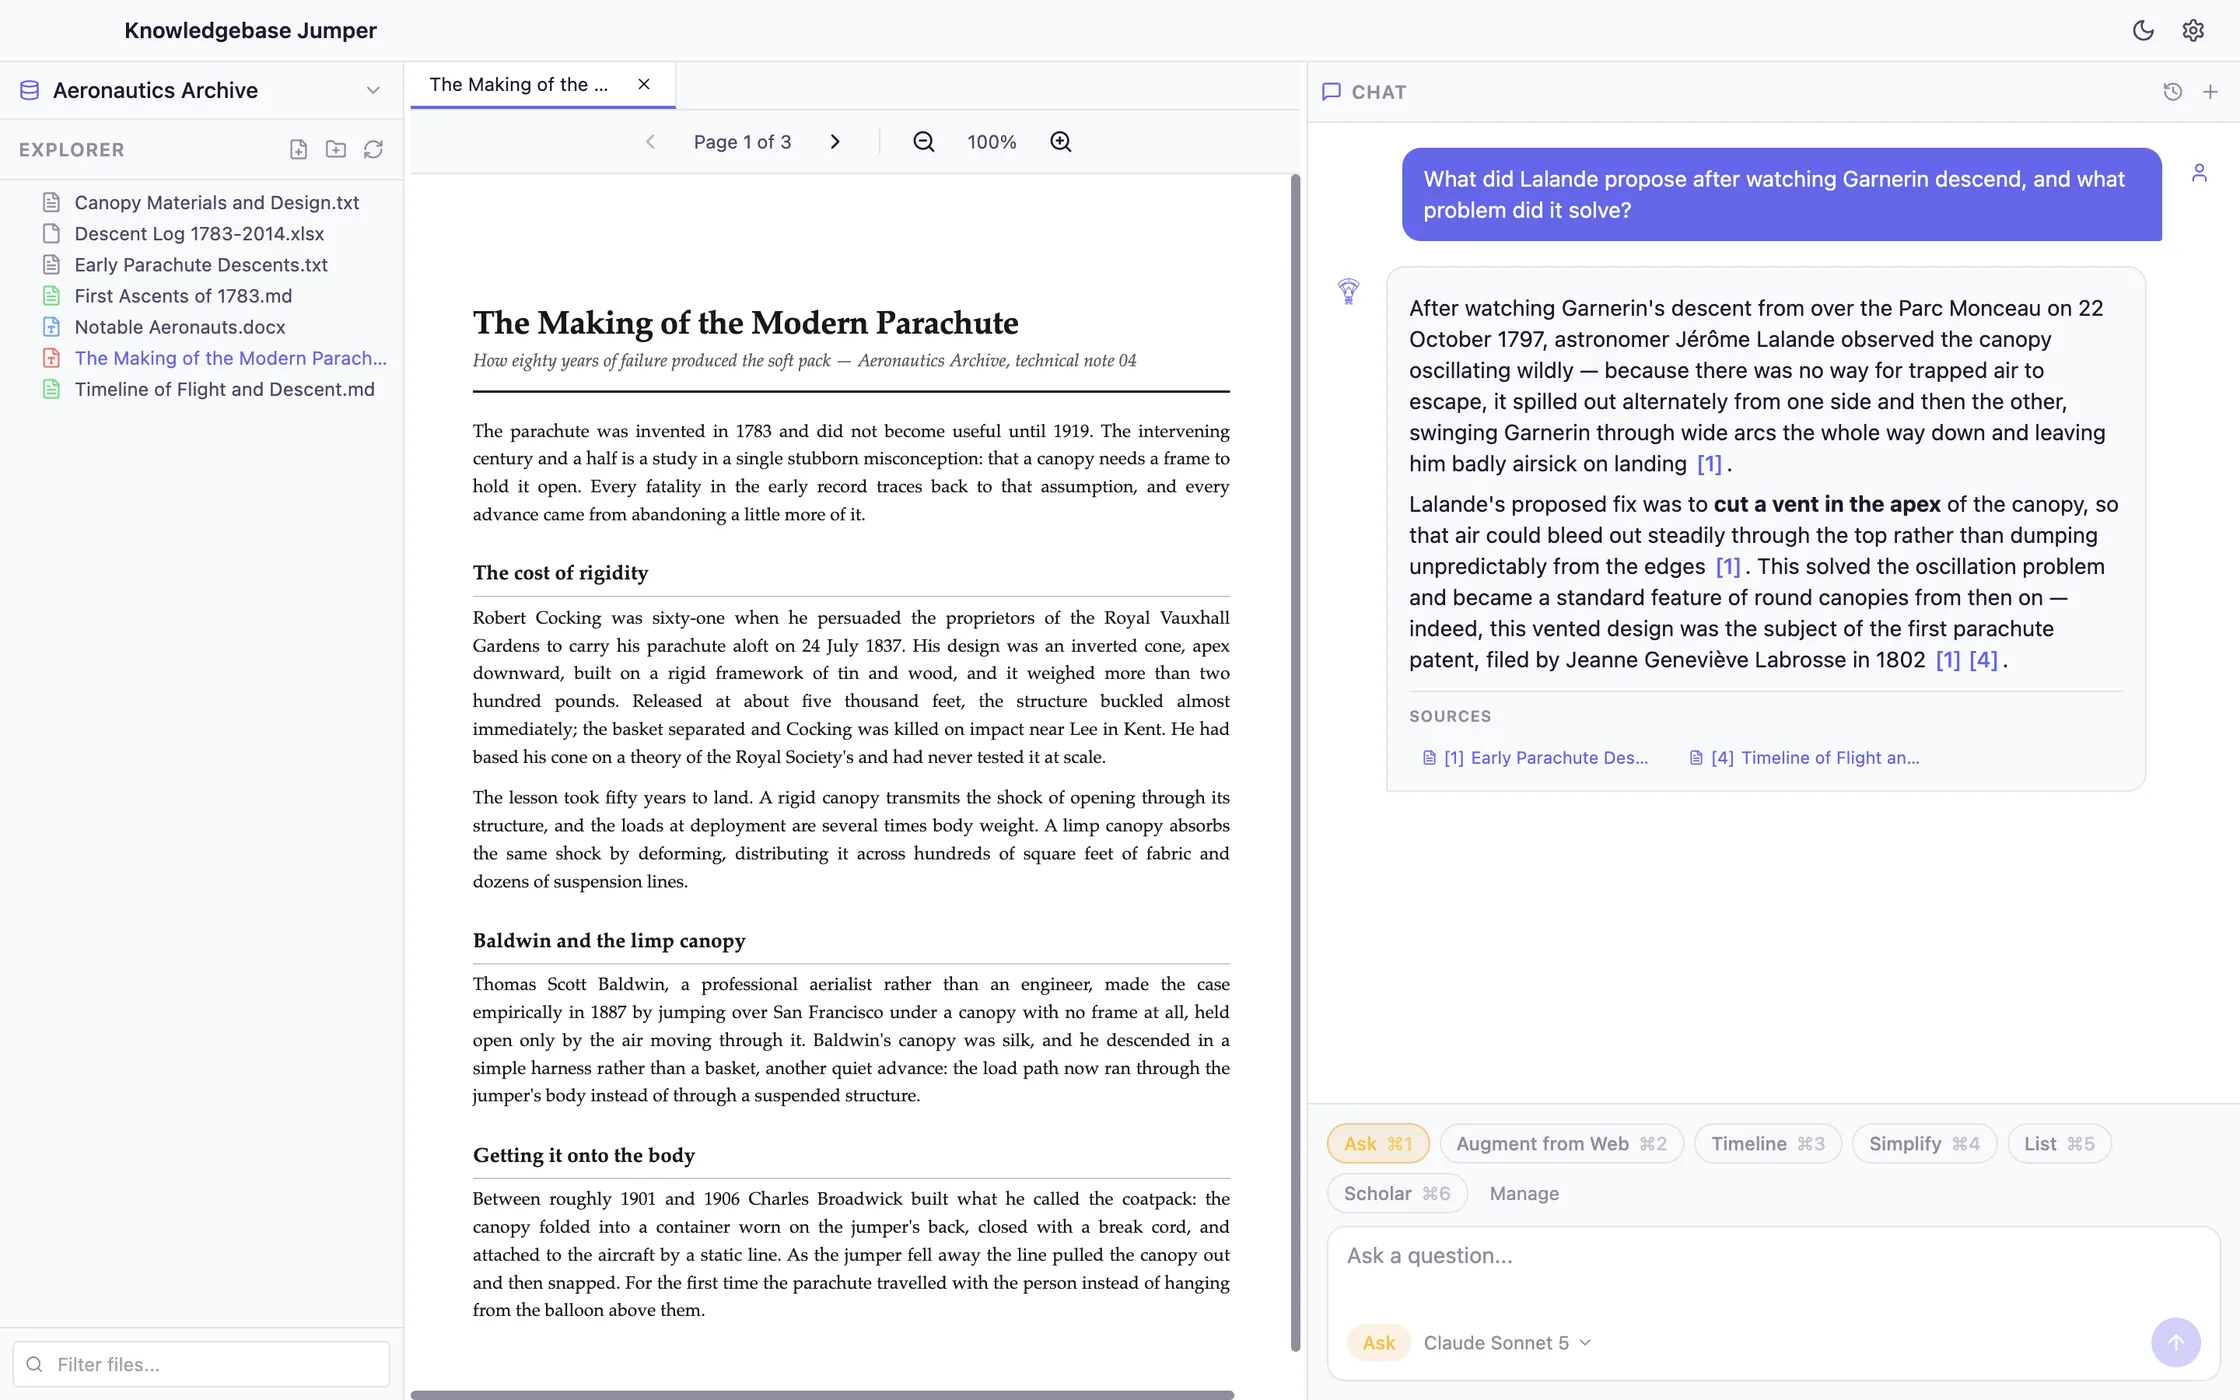Viewport: 2240px width, 1400px height.
Task: Click the Page 1 of 3 indicator
Action: (742, 142)
